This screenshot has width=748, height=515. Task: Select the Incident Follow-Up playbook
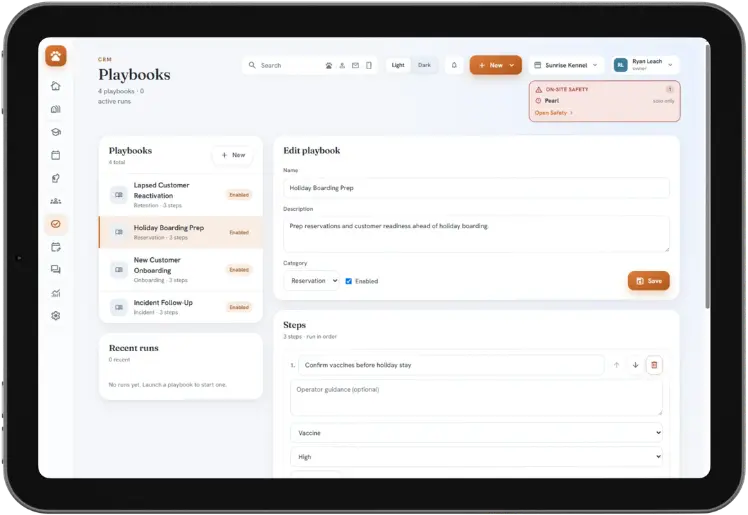click(181, 307)
